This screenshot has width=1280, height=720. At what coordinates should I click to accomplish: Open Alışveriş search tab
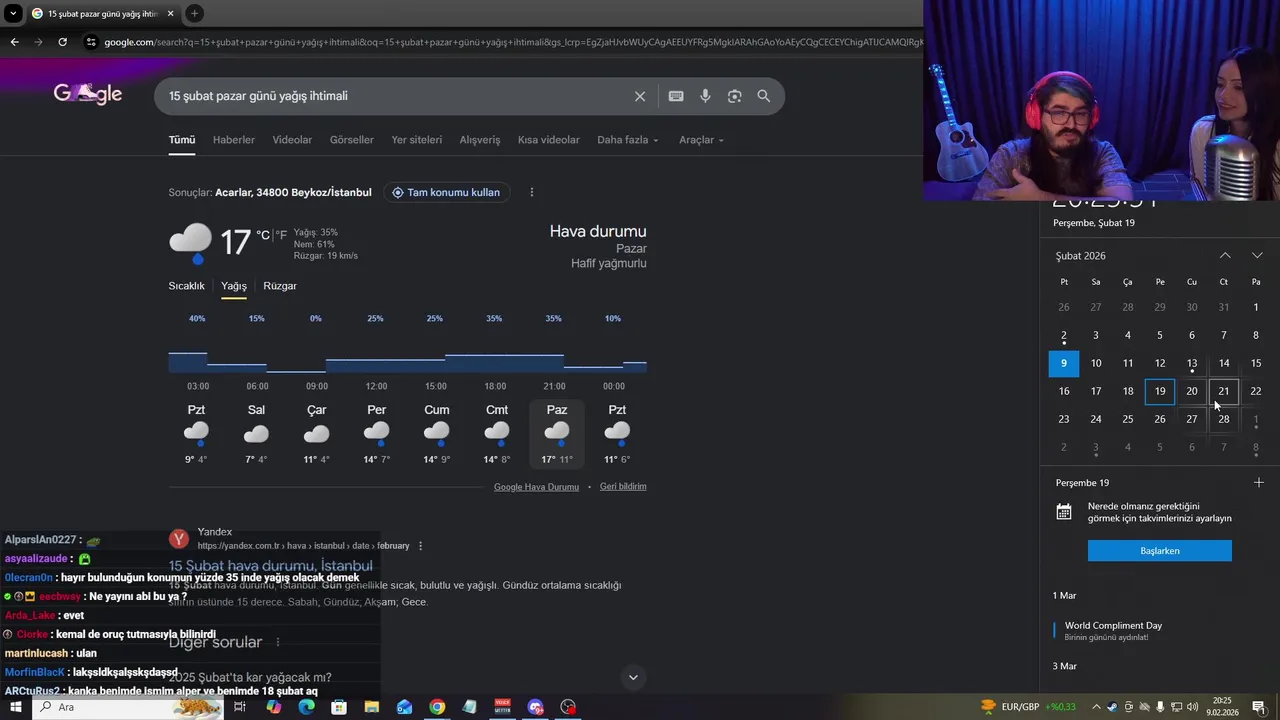tap(480, 140)
